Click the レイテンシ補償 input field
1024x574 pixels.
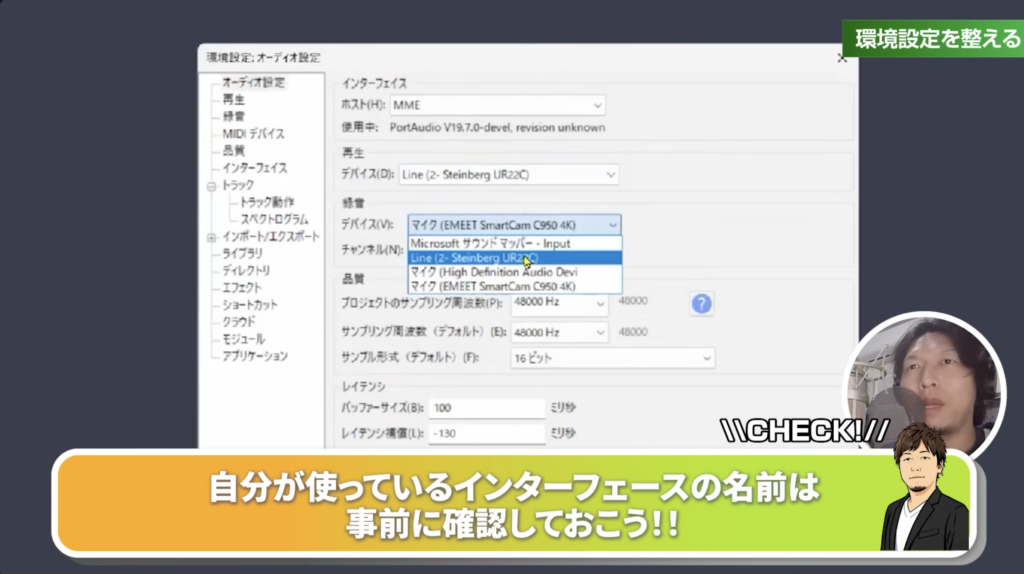tap(486, 433)
